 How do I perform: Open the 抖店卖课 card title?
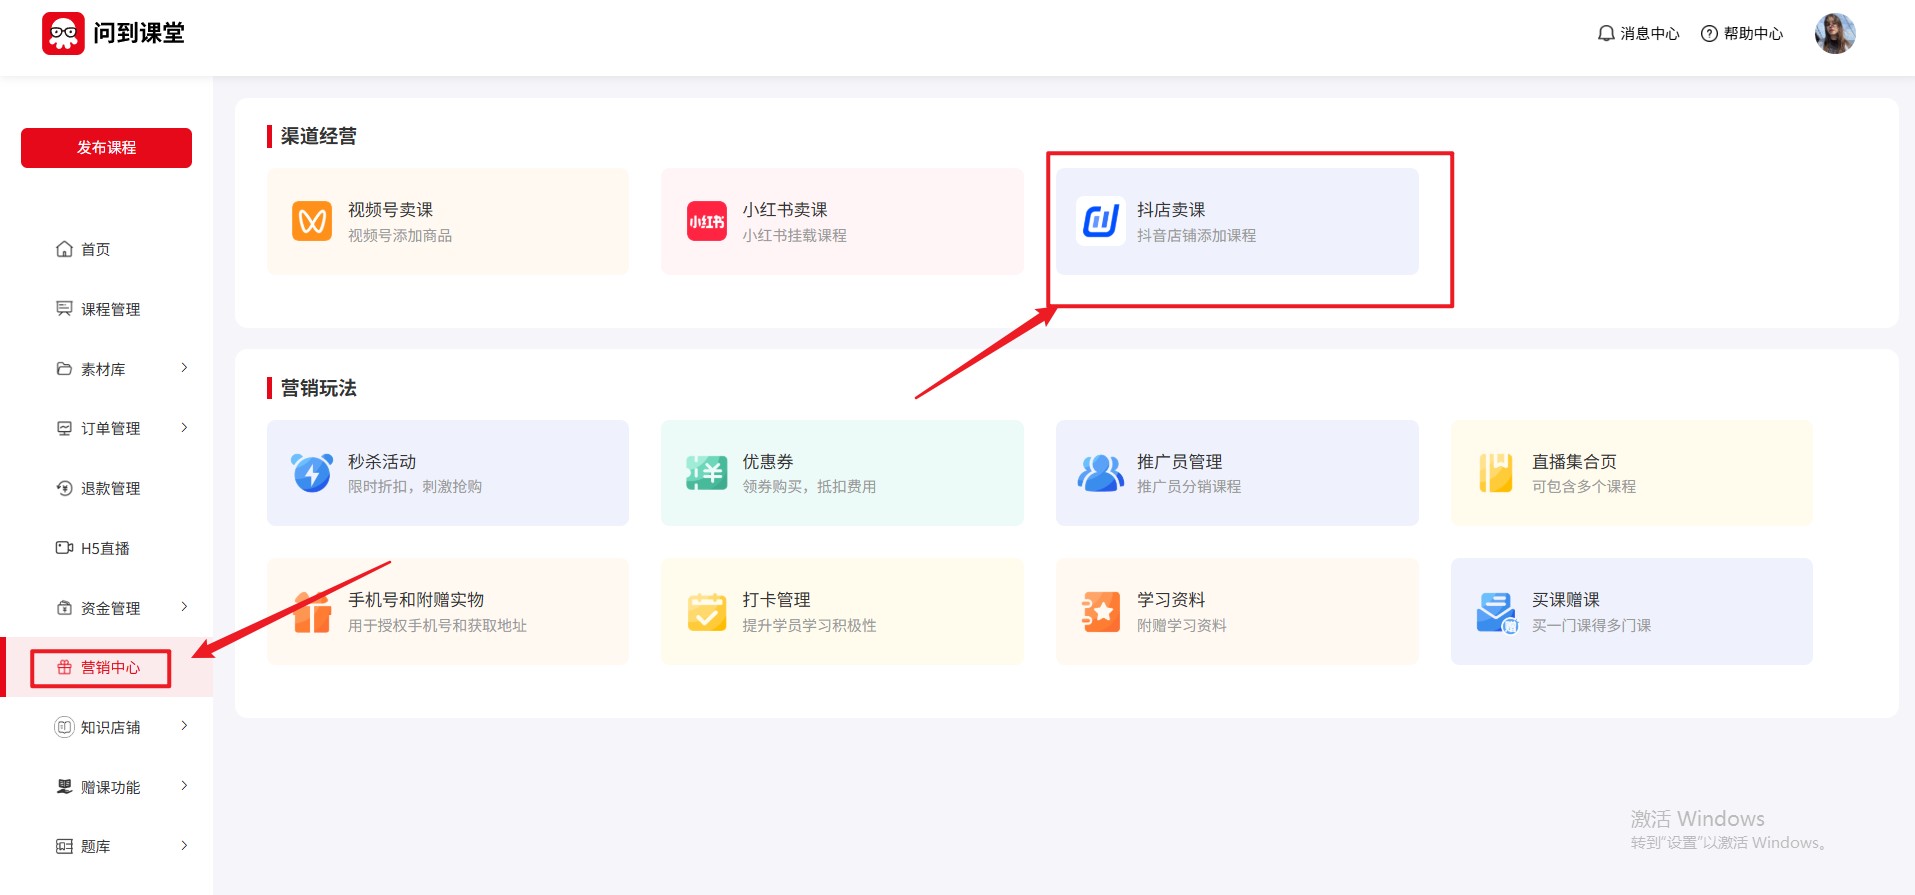pyautogui.click(x=1171, y=210)
